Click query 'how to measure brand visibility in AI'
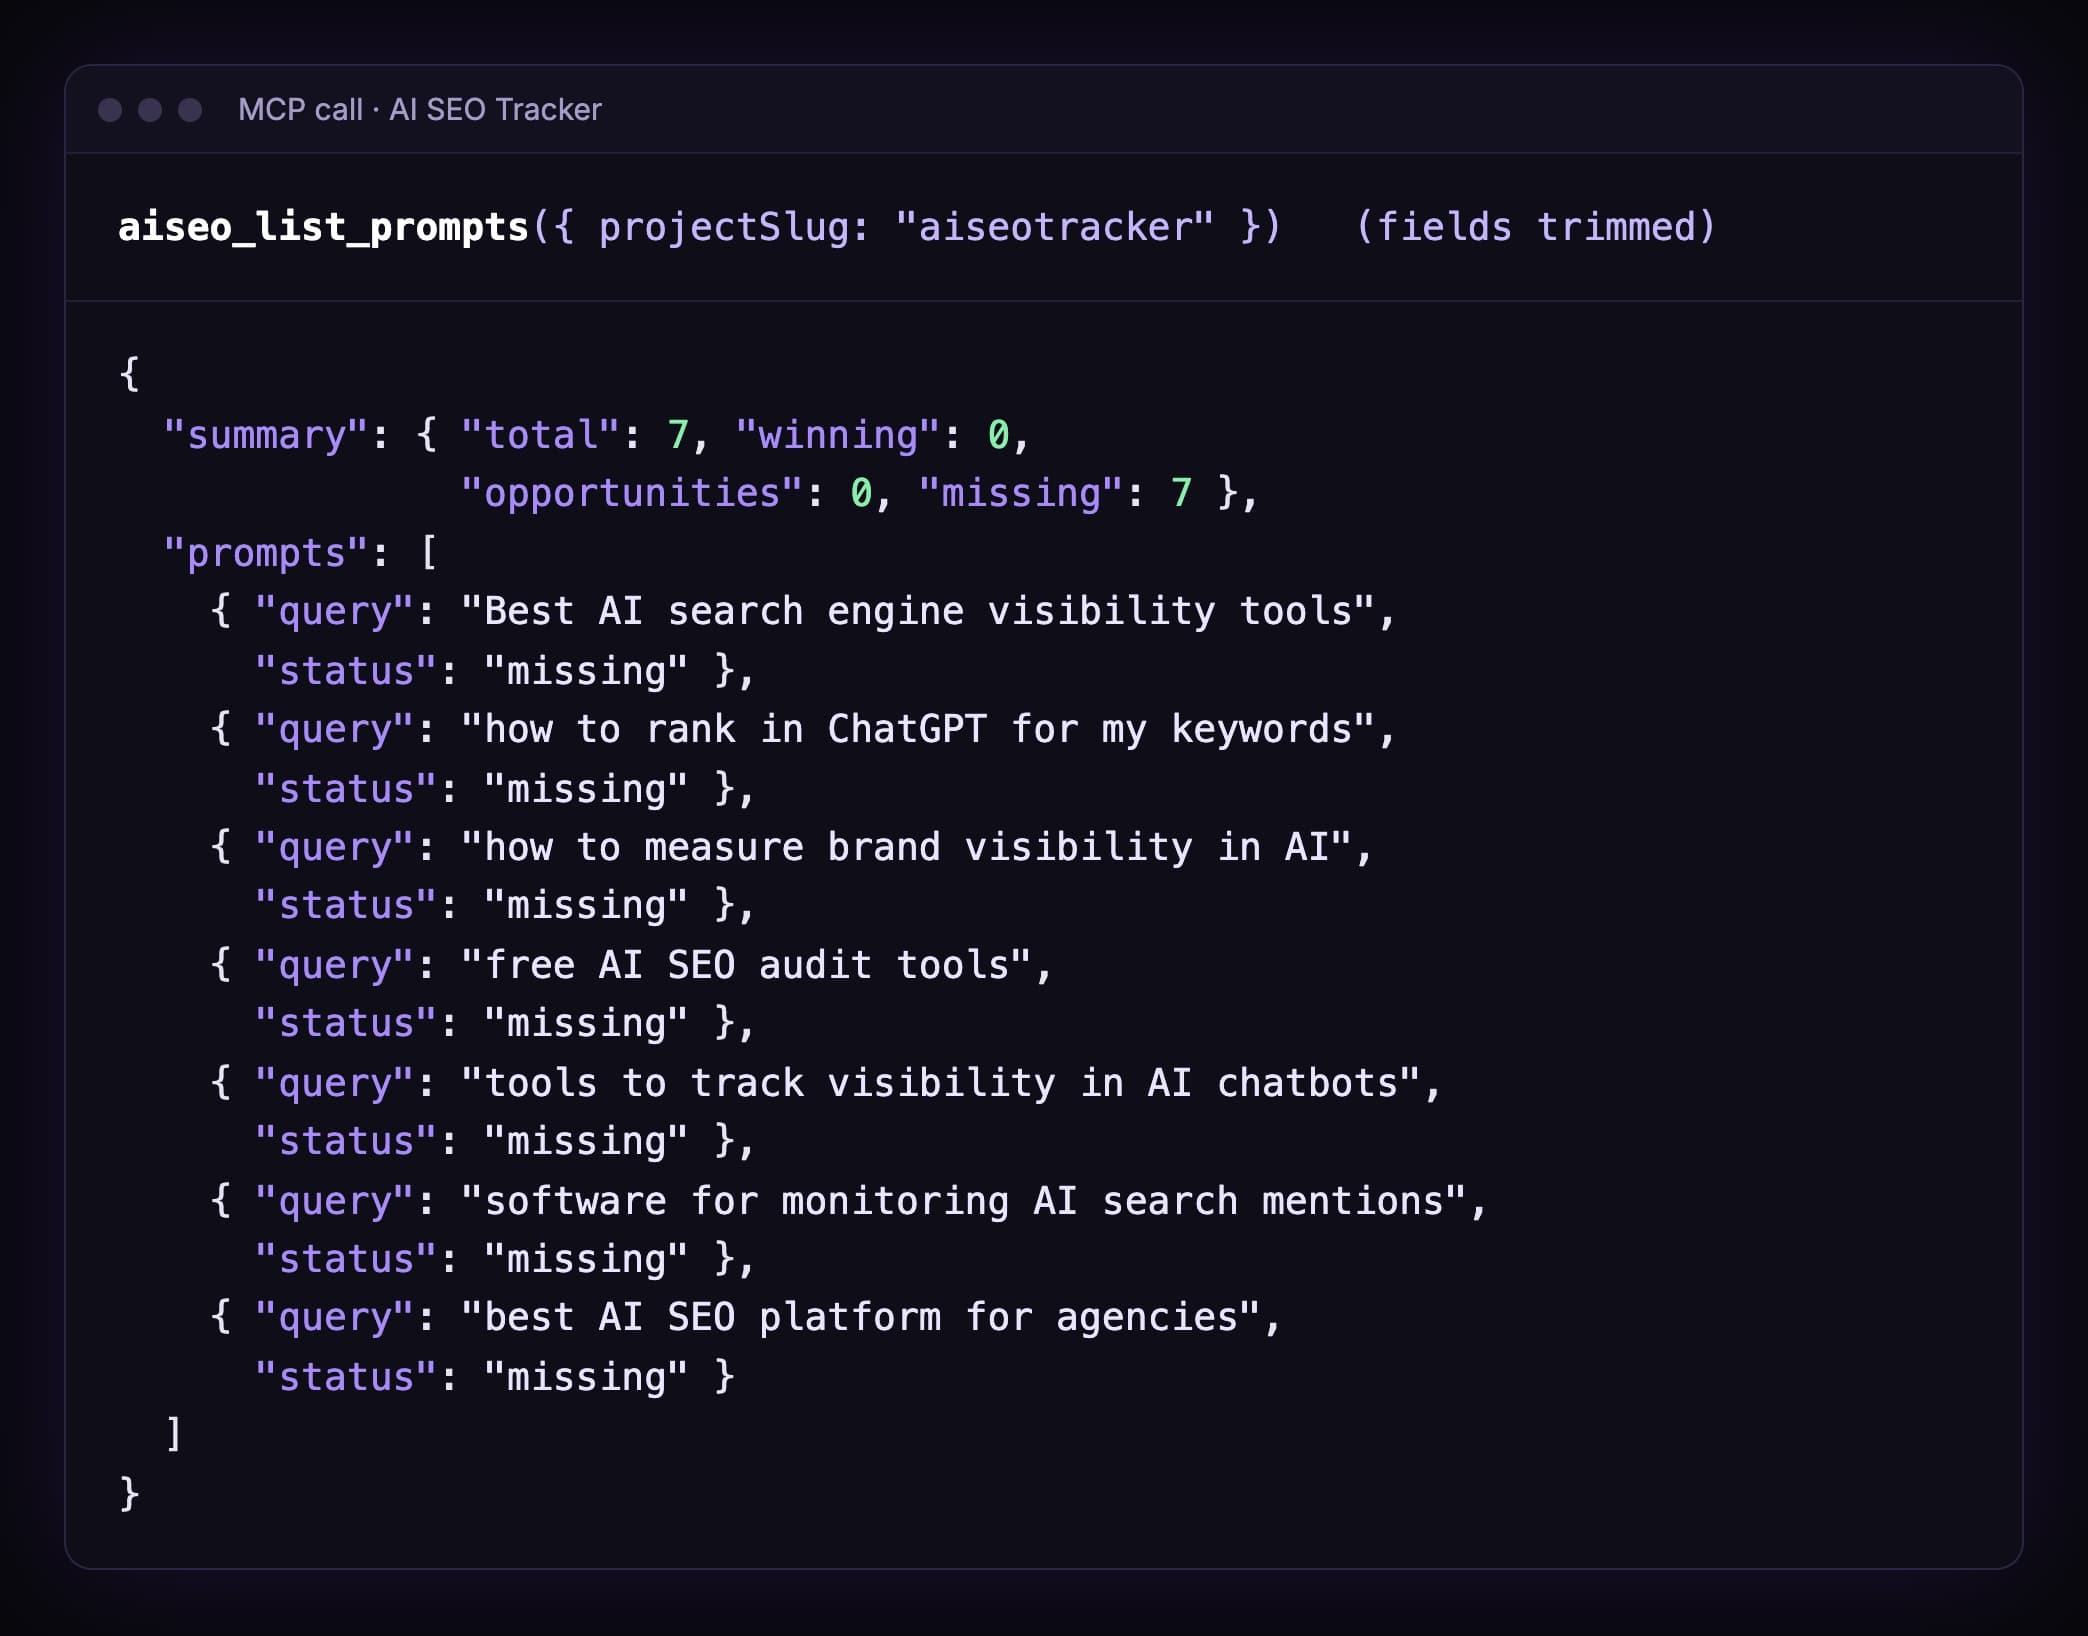 (906, 848)
